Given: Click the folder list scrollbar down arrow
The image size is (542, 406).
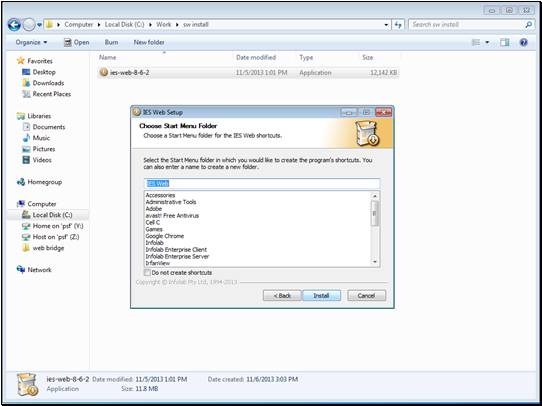Looking at the screenshot, I should [x=375, y=262].
